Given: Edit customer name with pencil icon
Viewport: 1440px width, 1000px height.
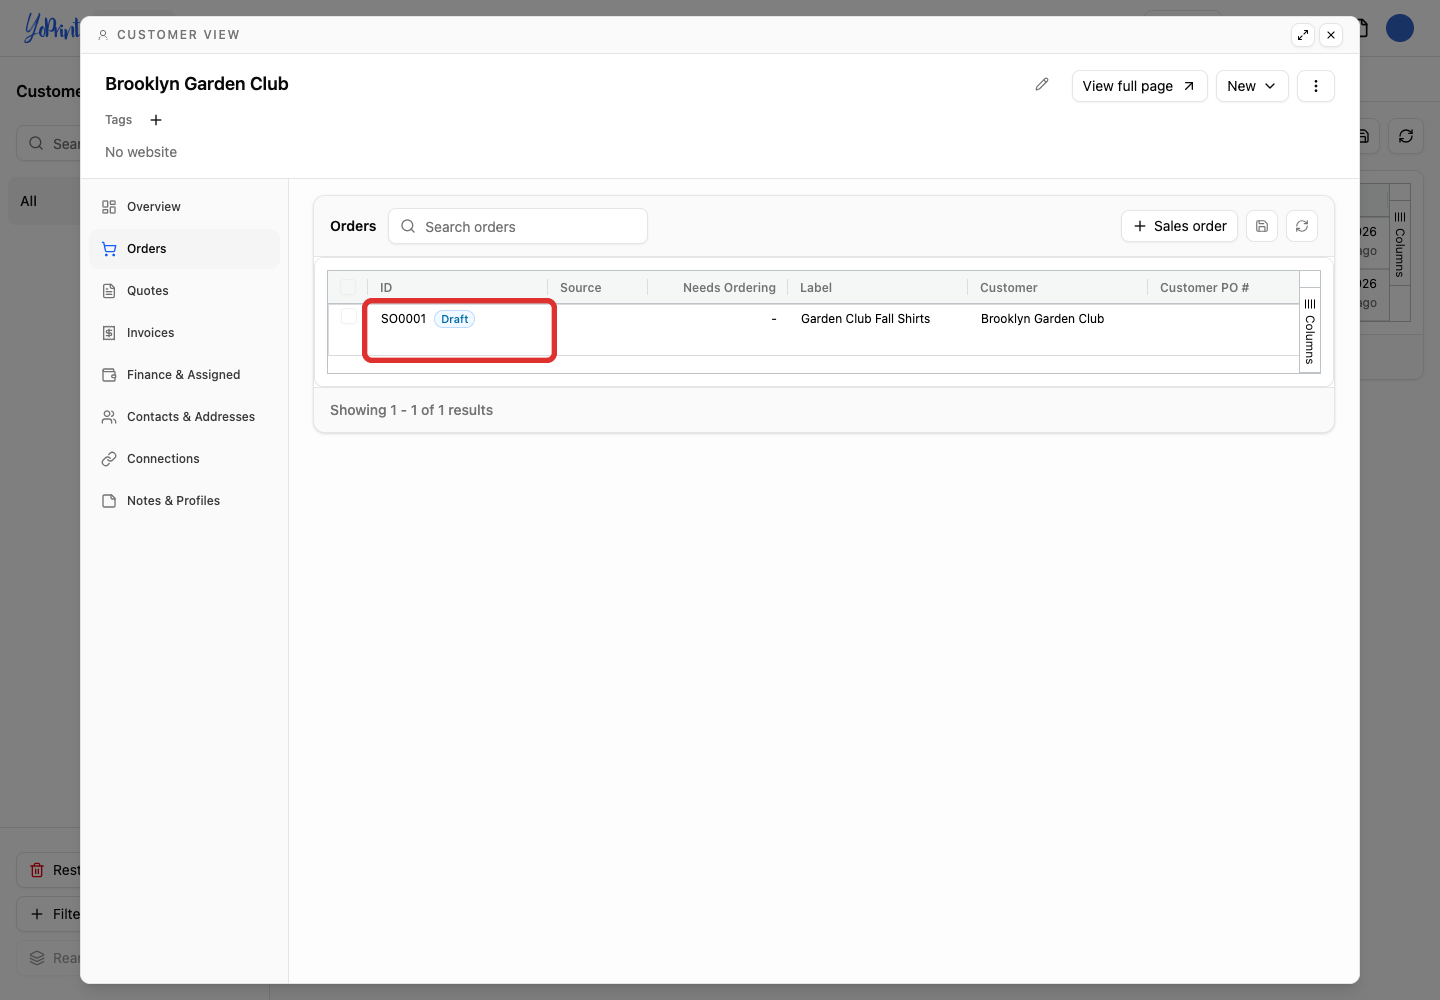Looking at the screenshot, I should click(1042, 85).
